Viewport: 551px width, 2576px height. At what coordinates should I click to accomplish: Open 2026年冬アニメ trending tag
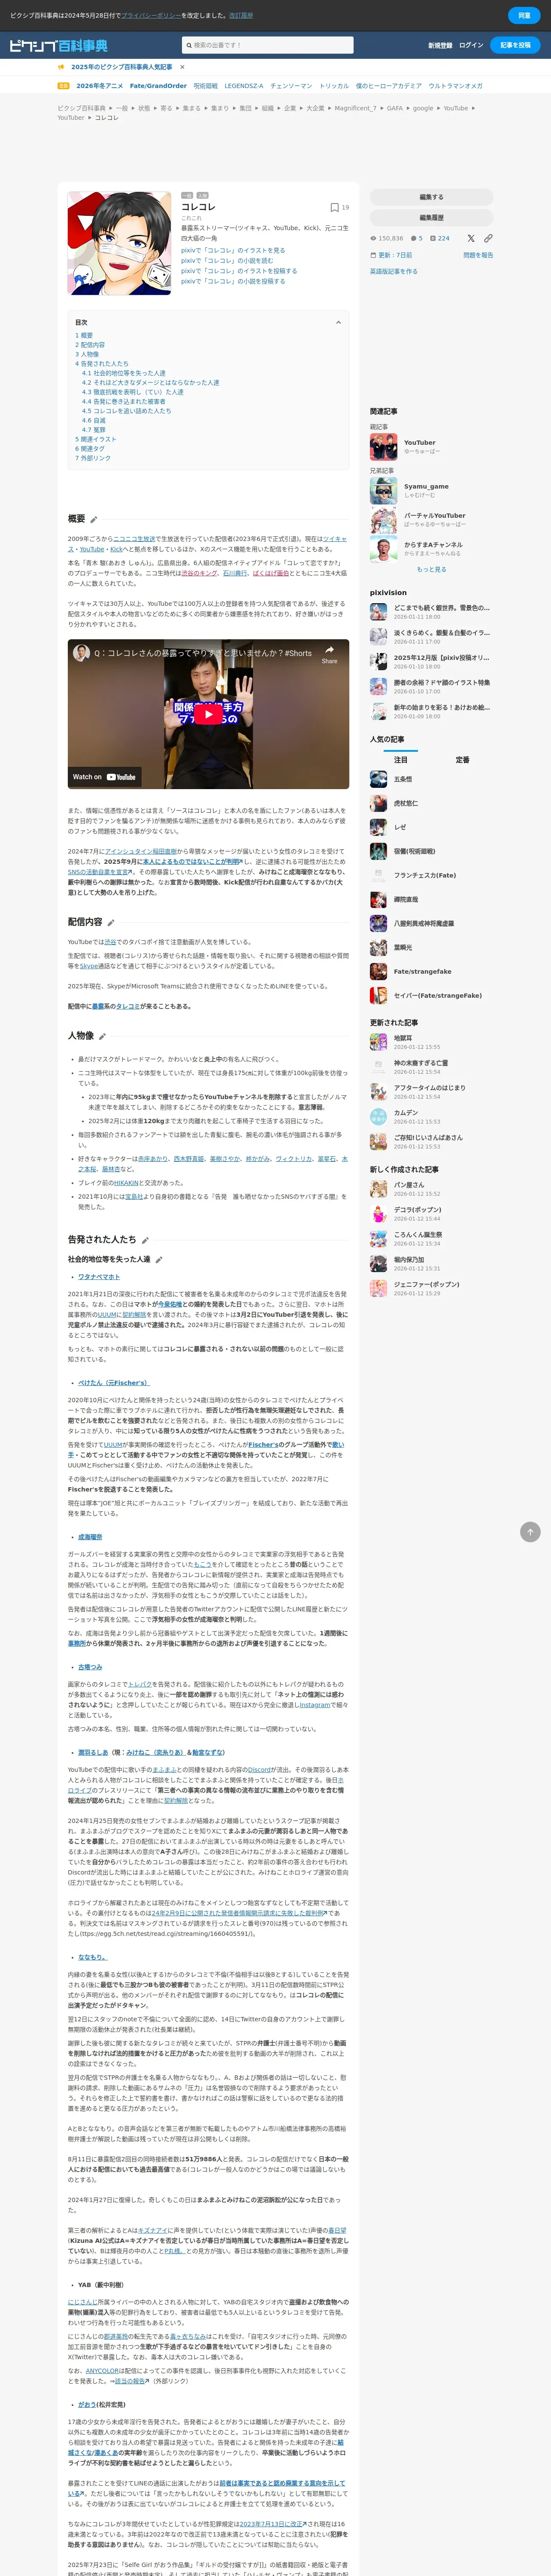[x=100, y=86]
